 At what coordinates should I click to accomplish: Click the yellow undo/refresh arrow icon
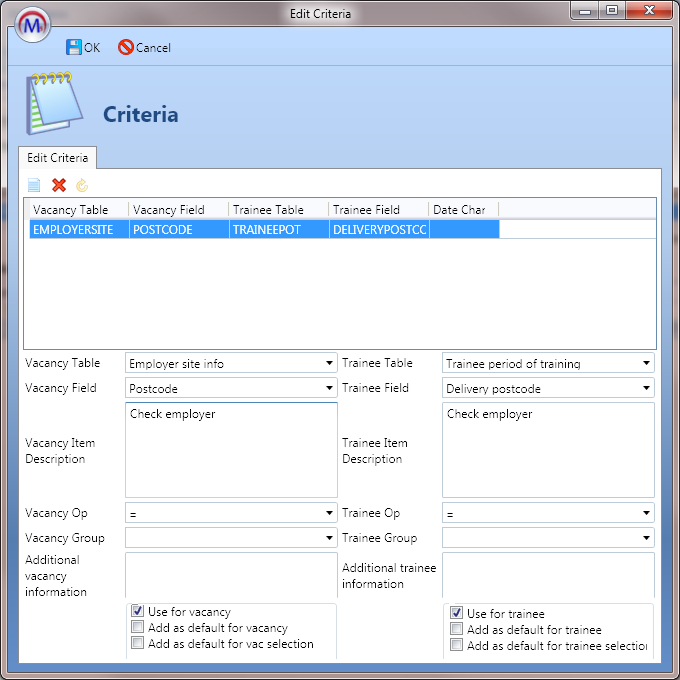tap(82, 185)
